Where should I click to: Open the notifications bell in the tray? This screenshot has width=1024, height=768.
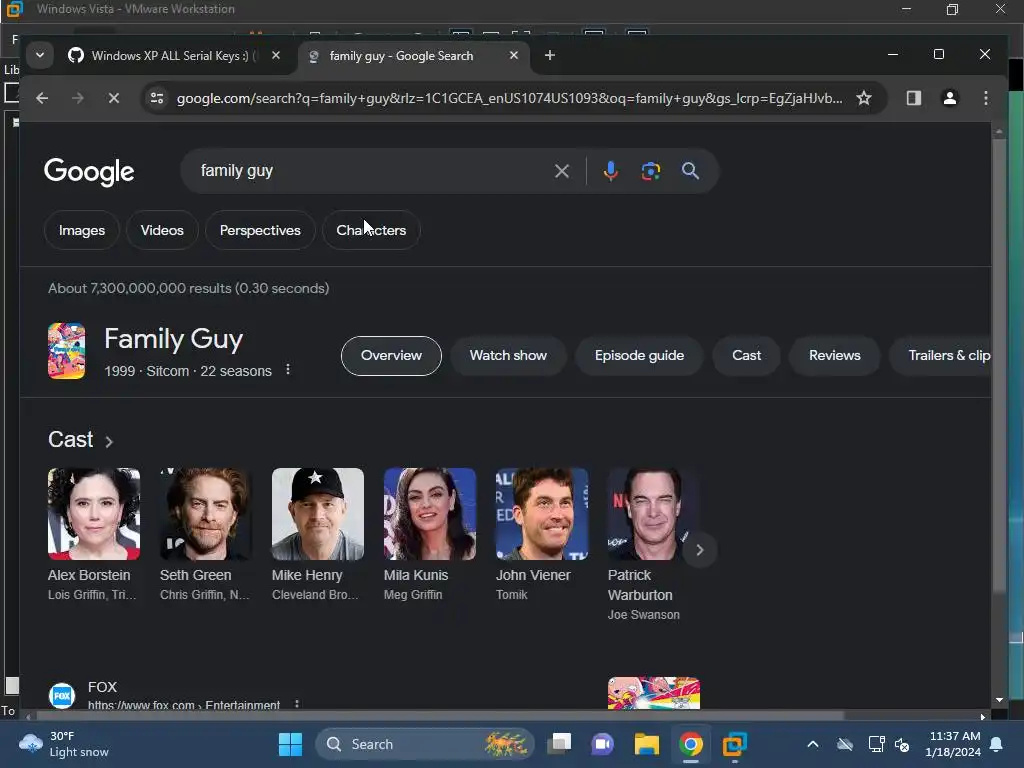pos(997,744)
